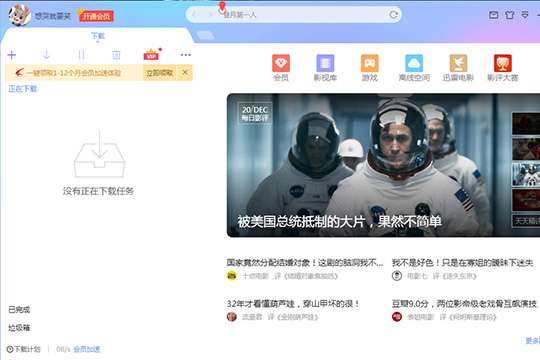The width and height of the screenshot is (540, 360).
Task: Click the 天天精彩 banner label
Action: 526,221
